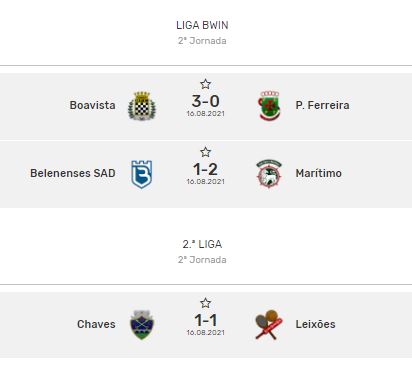Open the Chaves team name link
Viewport: 412px width, 376px height.
click(x=96, y=324)
